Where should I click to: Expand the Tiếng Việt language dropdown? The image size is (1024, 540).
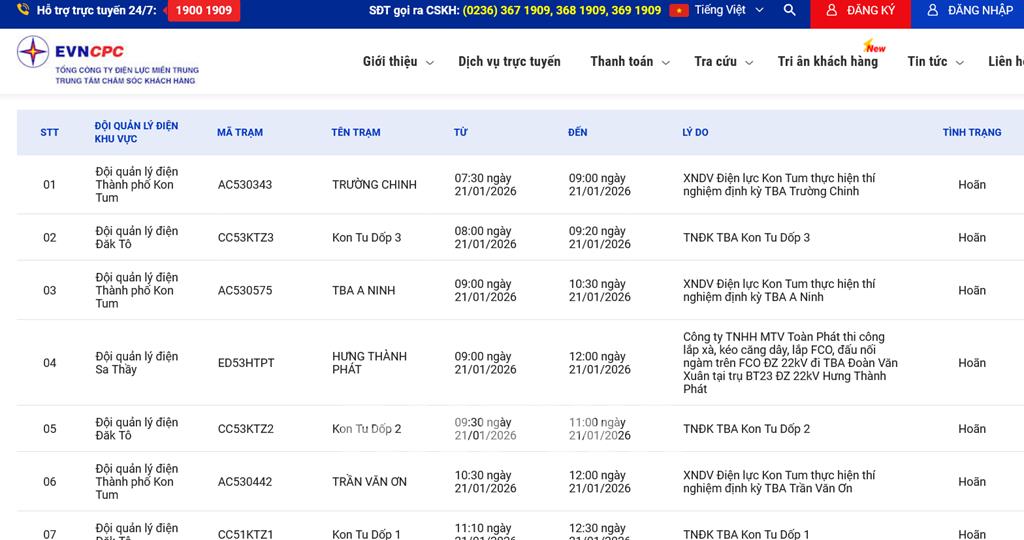[759, 10]
